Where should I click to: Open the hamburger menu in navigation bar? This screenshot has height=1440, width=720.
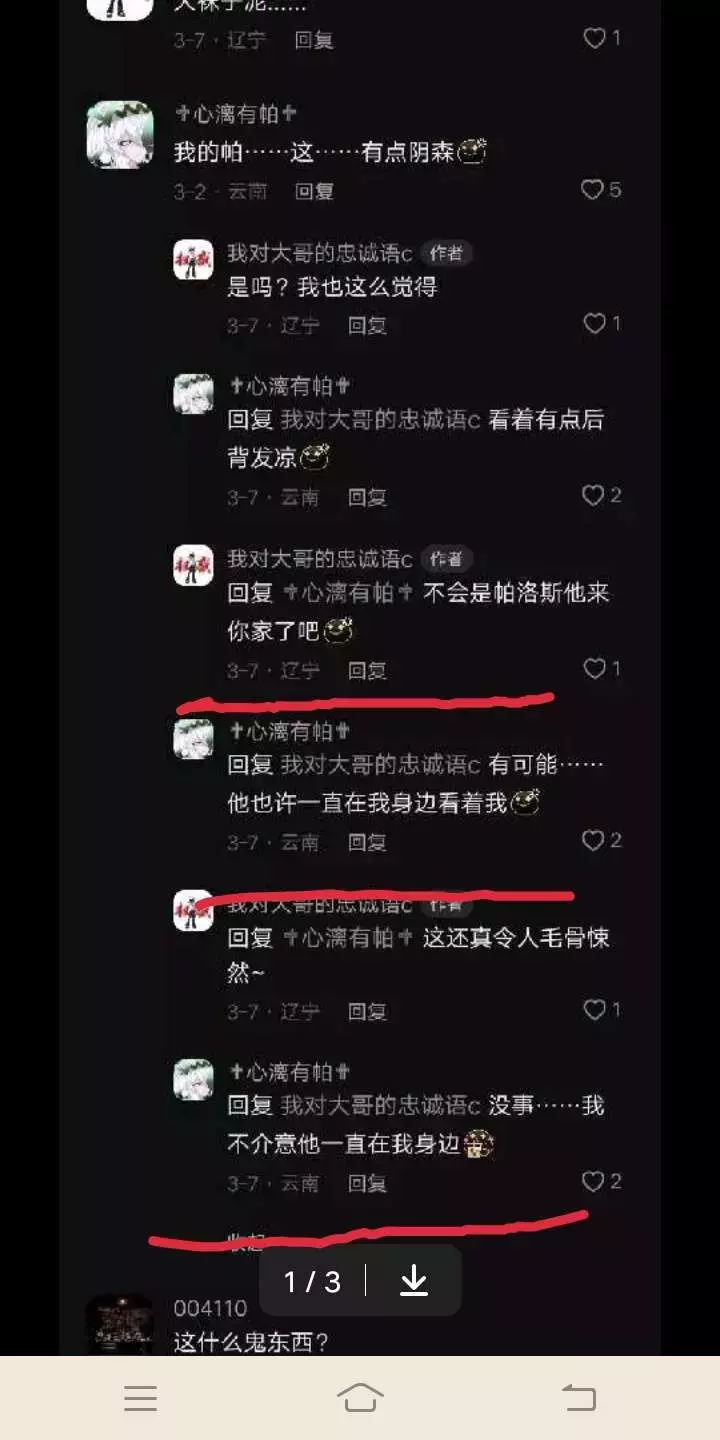tap(140, 1398)
